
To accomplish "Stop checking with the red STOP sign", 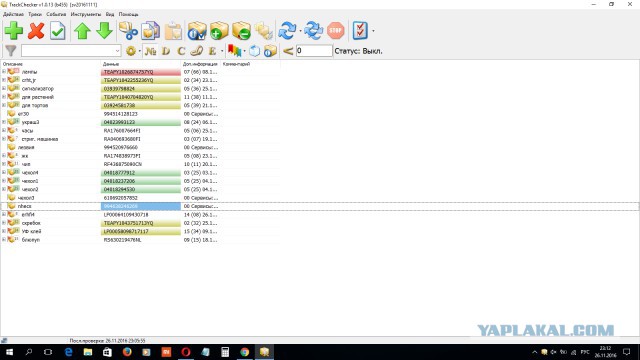I will 336,31.
